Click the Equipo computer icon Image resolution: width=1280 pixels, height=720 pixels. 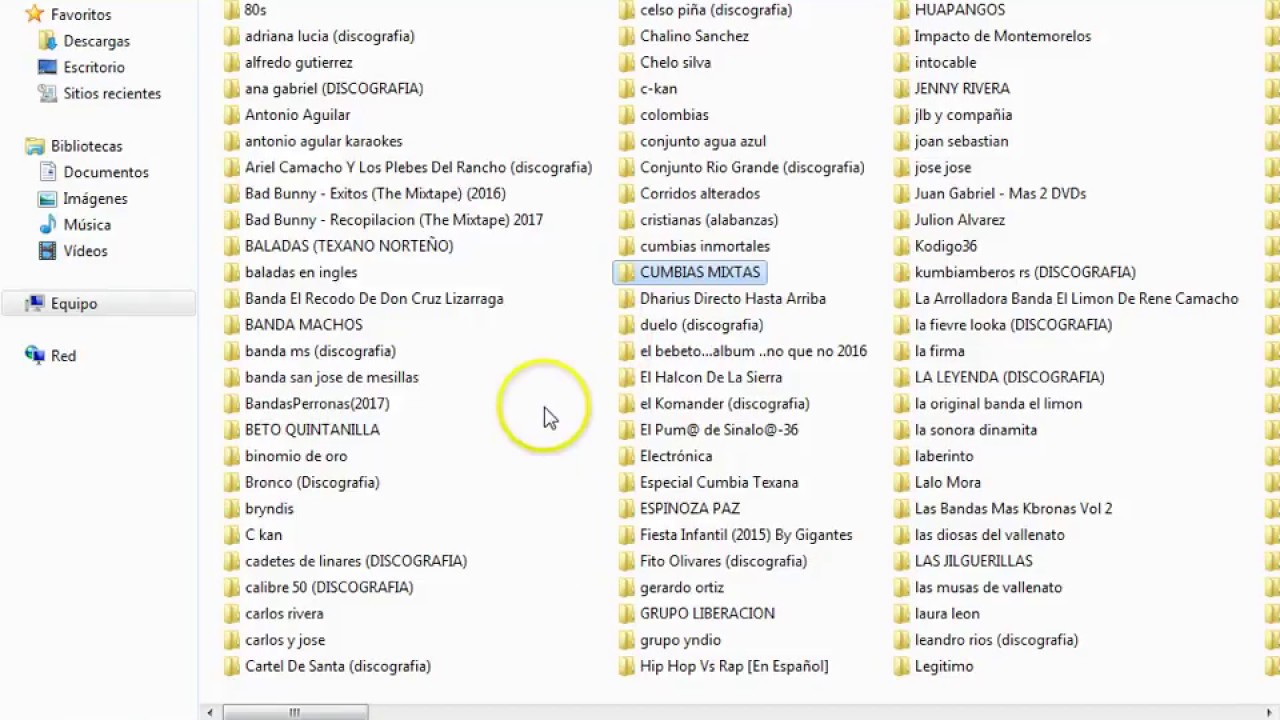[x=34, y=303]
